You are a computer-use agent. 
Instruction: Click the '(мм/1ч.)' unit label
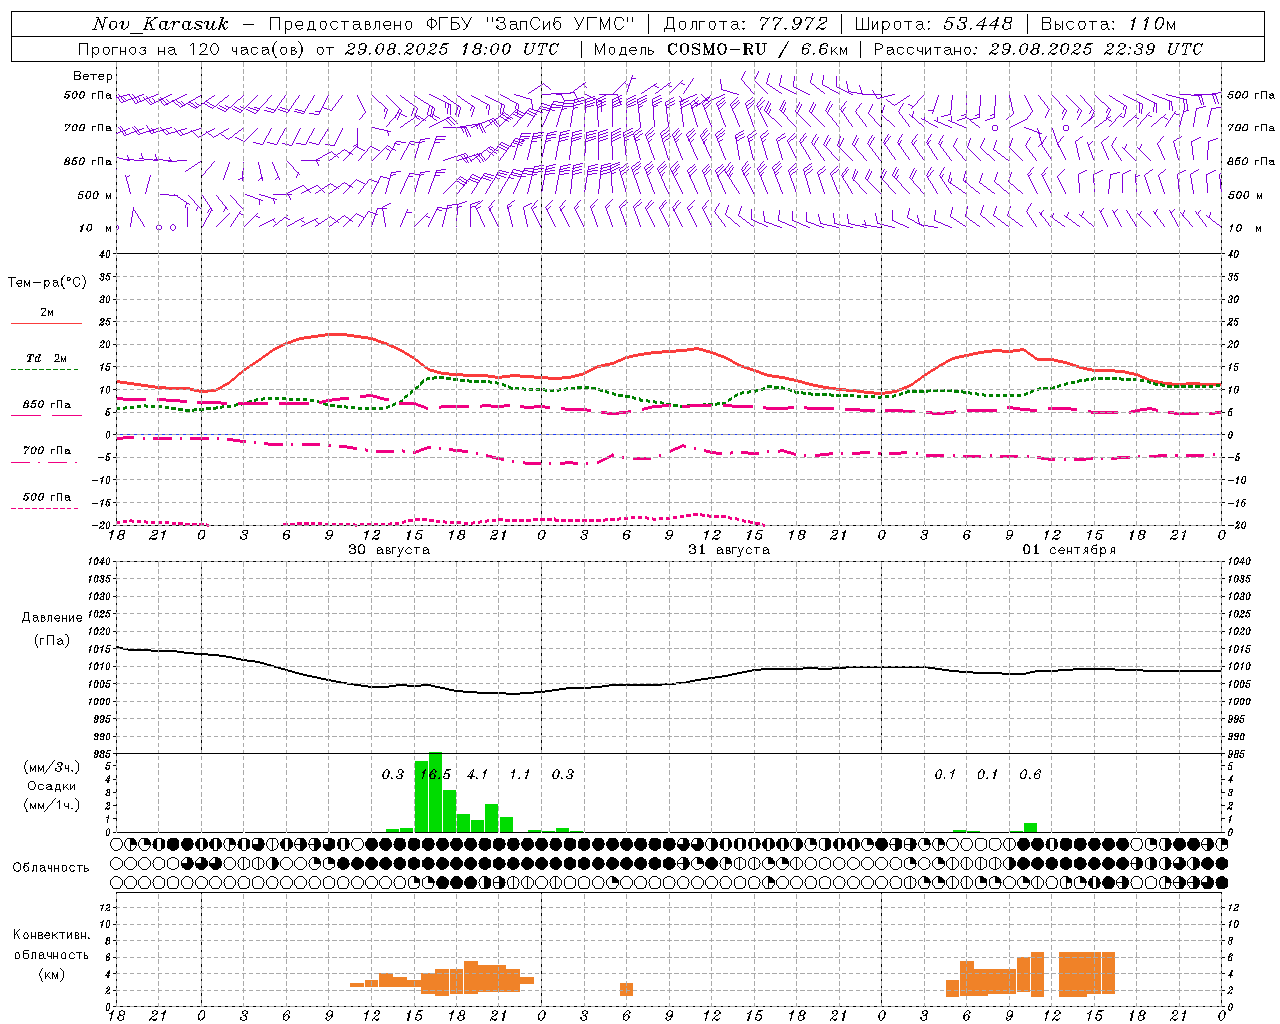click(52, 805)
